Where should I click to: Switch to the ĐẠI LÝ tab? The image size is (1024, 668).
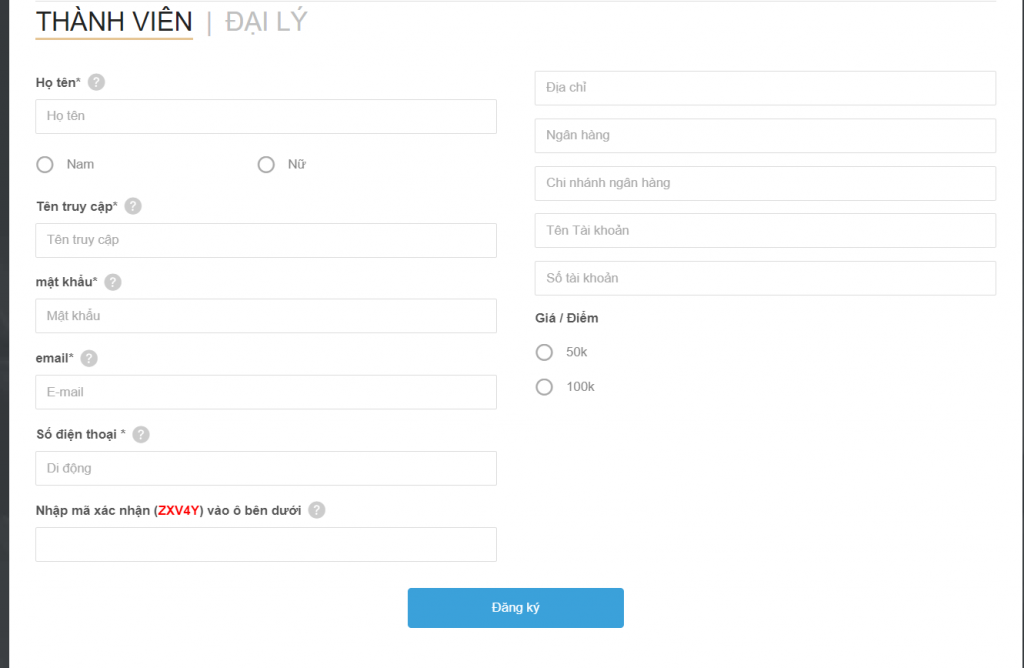[266, 21]
